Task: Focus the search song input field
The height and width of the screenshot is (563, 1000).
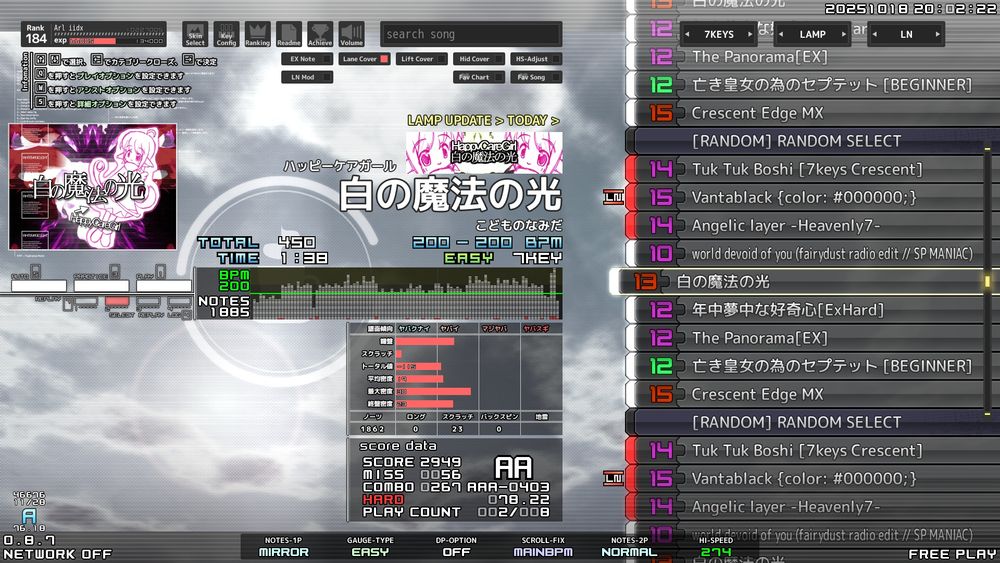Action: tap(471, 34)
